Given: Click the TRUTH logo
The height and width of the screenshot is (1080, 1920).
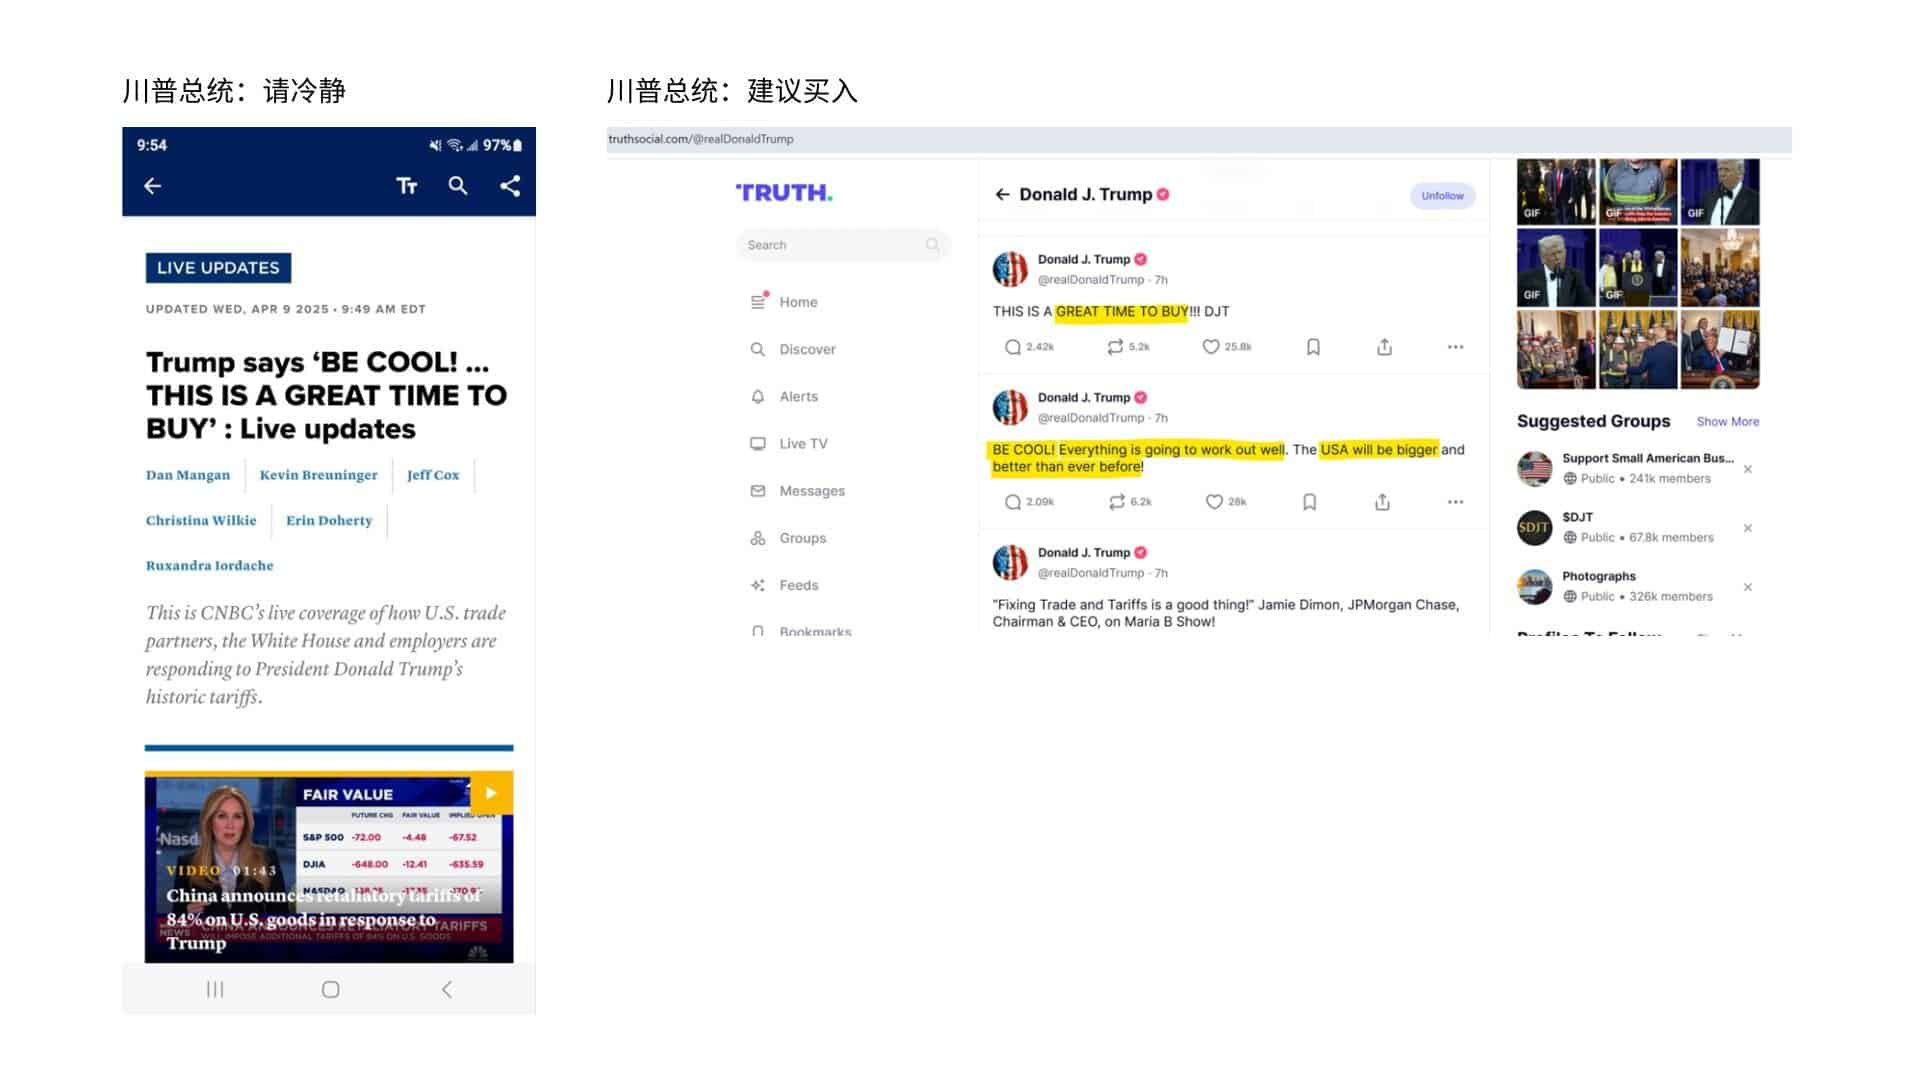Looking at the screenshot, I should click(784, 193).
